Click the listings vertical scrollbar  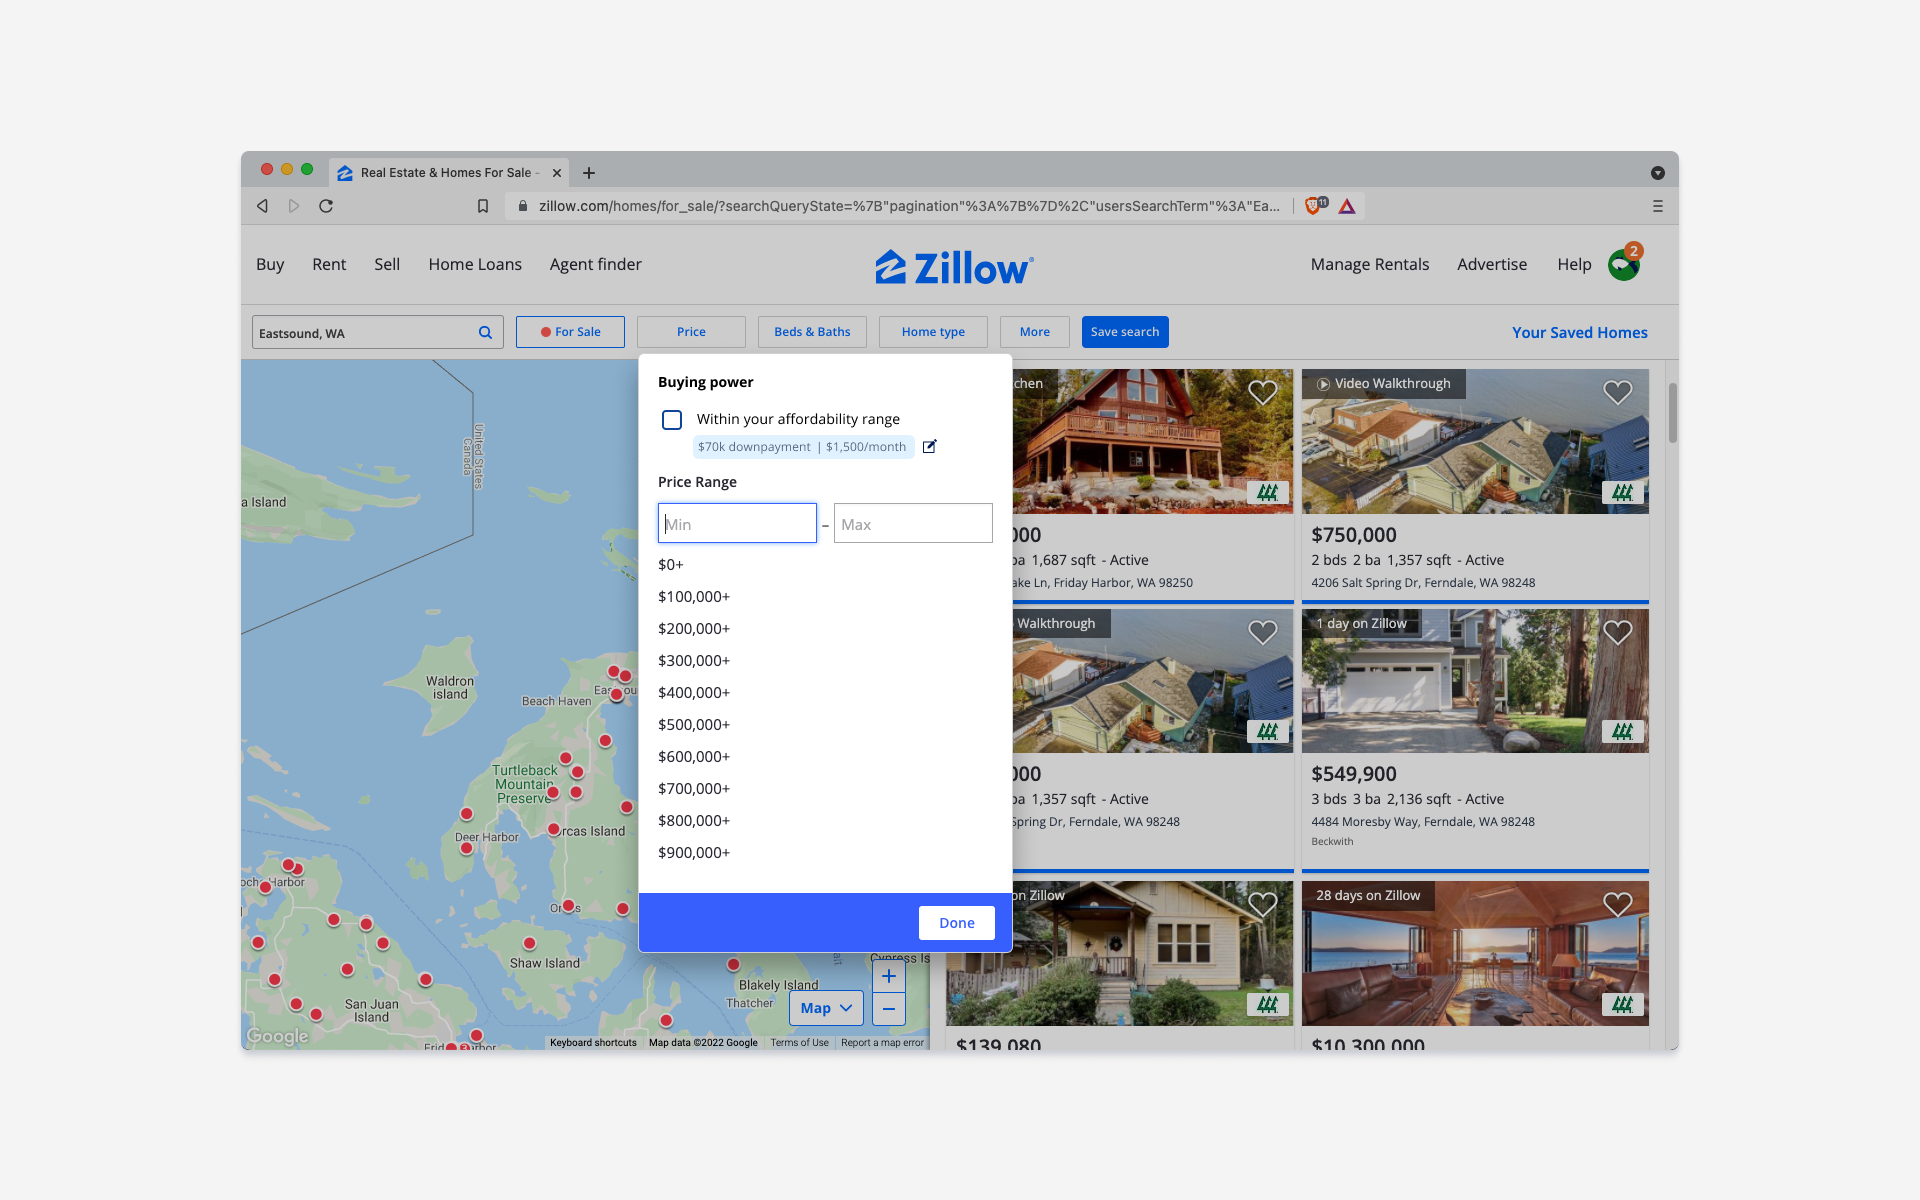click(x=1672, y=412)
